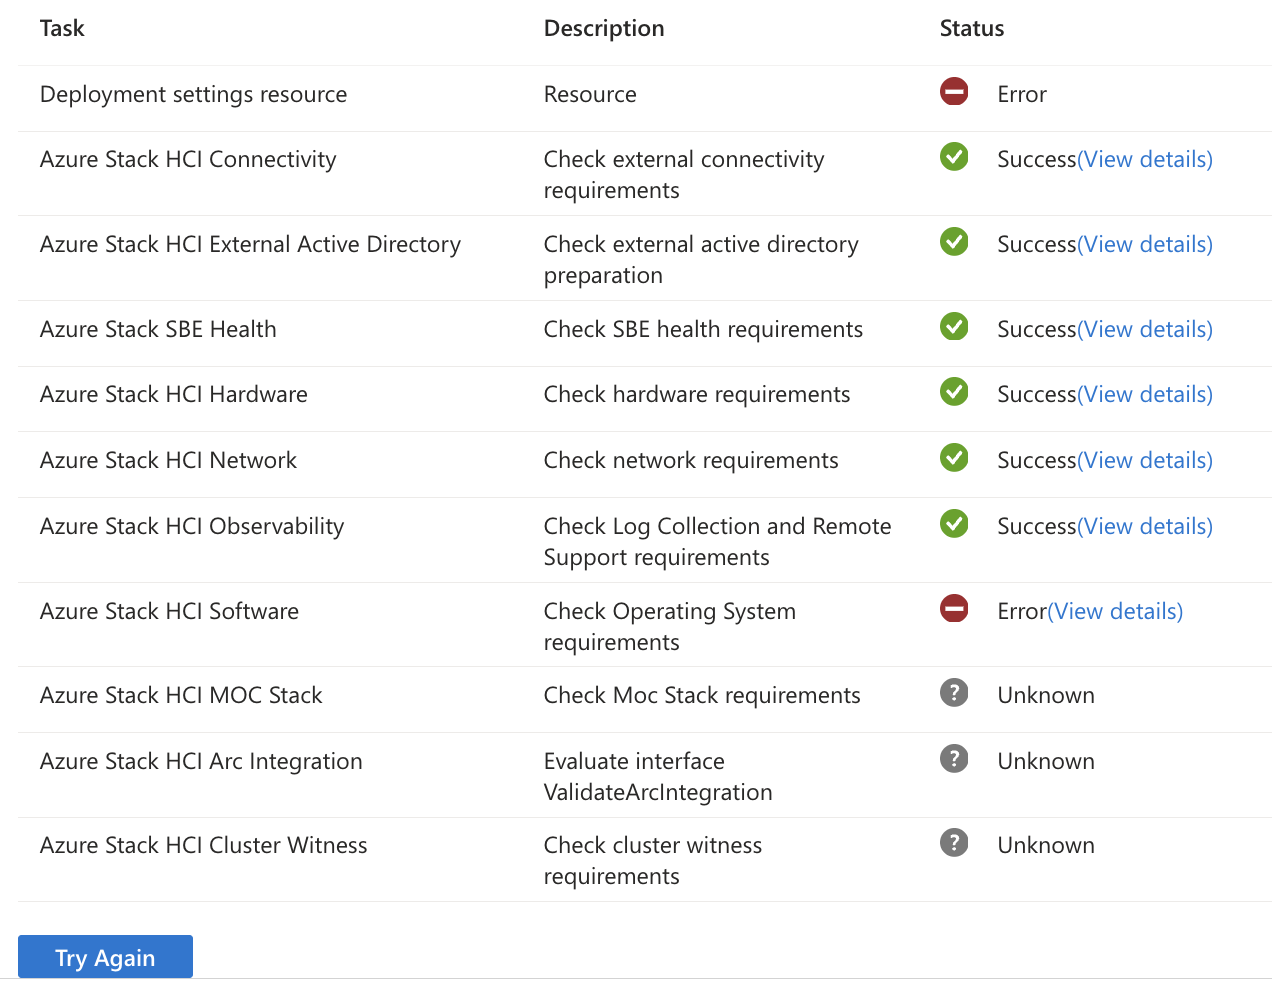This screenshot has width=1272, height=996.
Task: Click 'Error' status of Deployment settings resource
Action: (x=1022, y=95)
